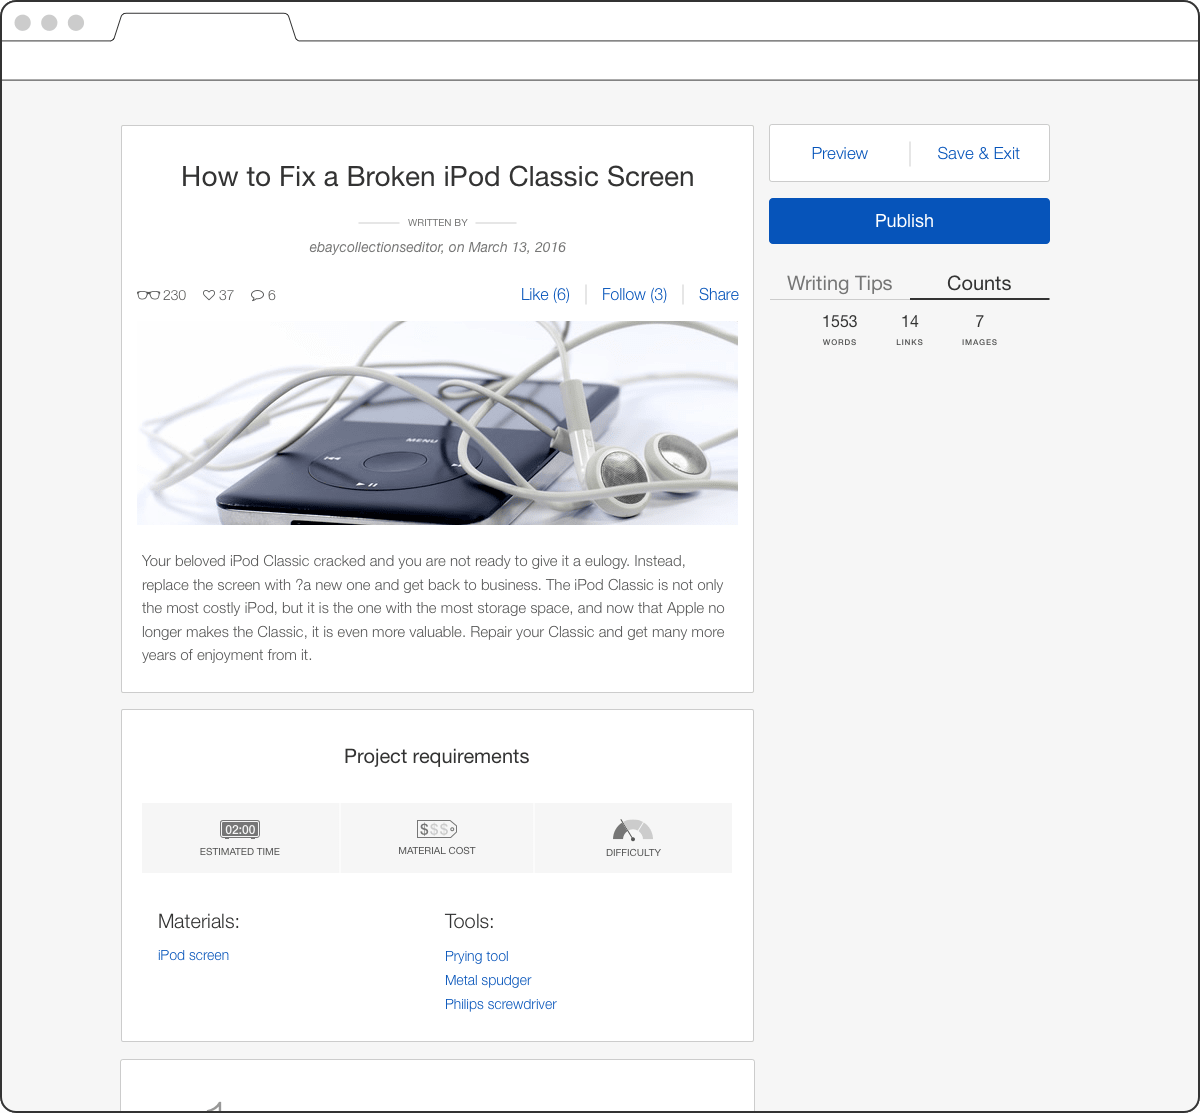Click Follow (3) link
1200x1113 pixels.
tap(634, 294)
